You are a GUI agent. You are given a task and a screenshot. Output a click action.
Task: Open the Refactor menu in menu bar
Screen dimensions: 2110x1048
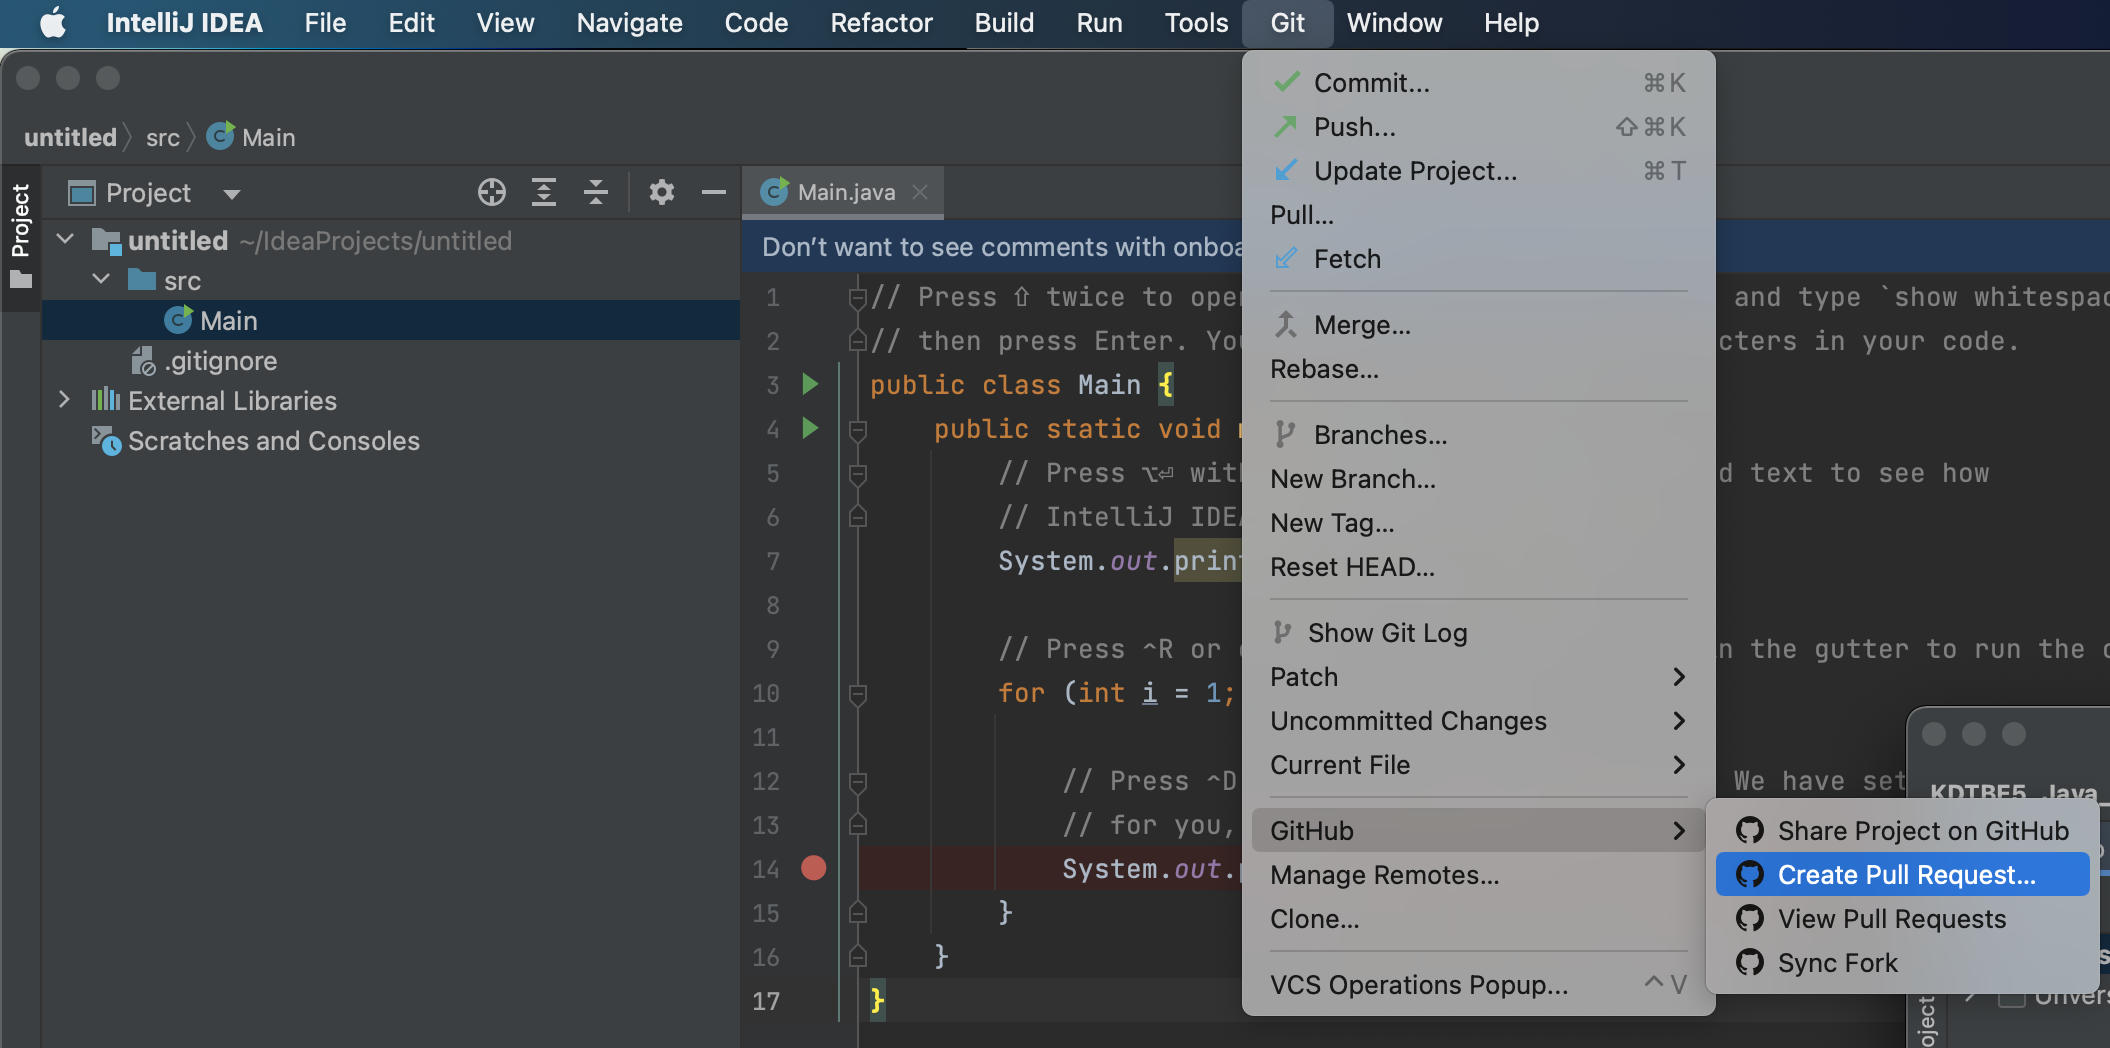881,23
